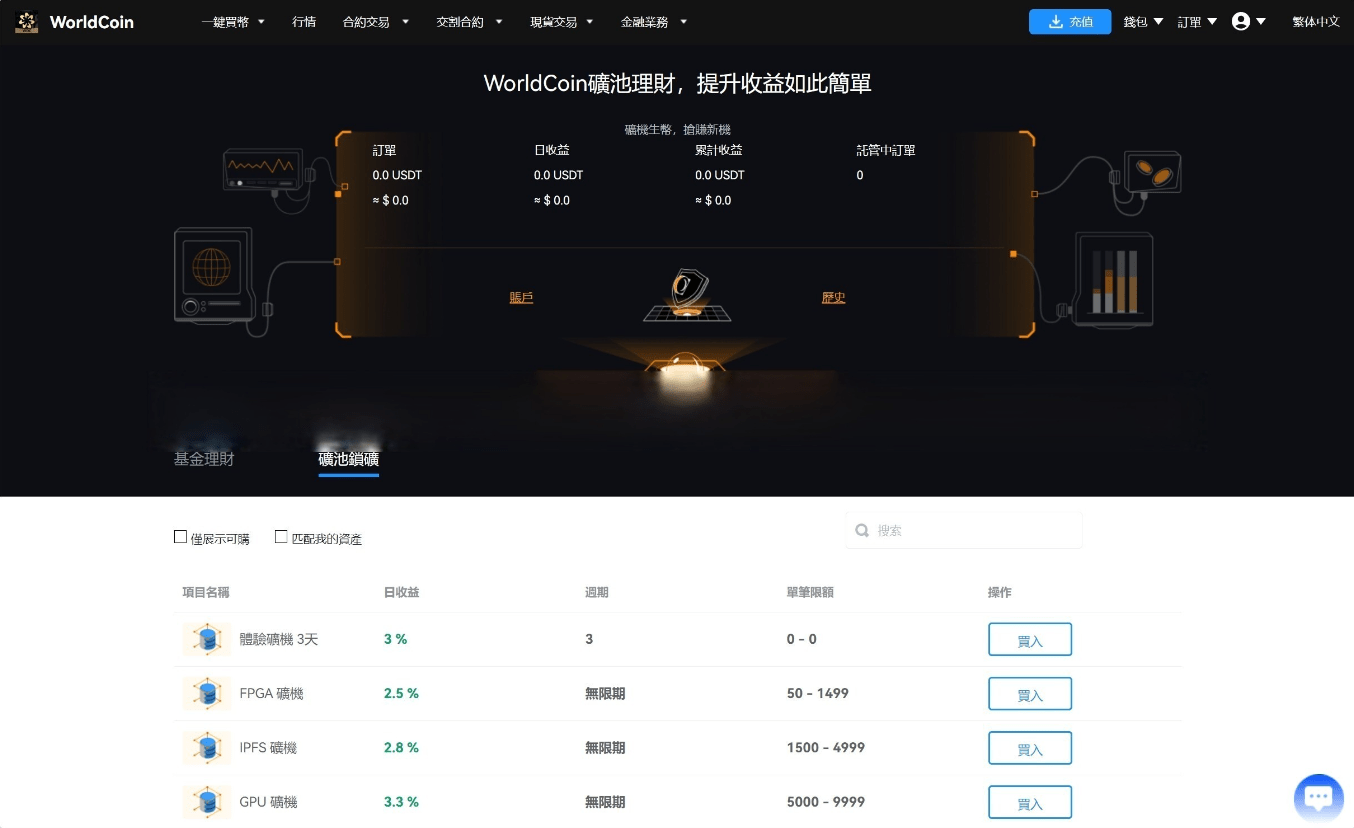Screen dimensions: 1354x828
Task: Click the IPFS 礦機 miner icon
Action: coord(208,747)
